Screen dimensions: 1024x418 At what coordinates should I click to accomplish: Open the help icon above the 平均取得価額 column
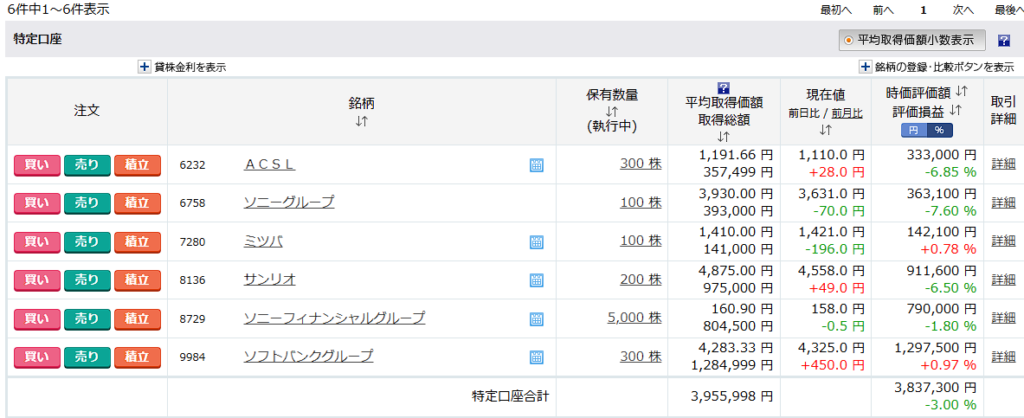[724, 88]
